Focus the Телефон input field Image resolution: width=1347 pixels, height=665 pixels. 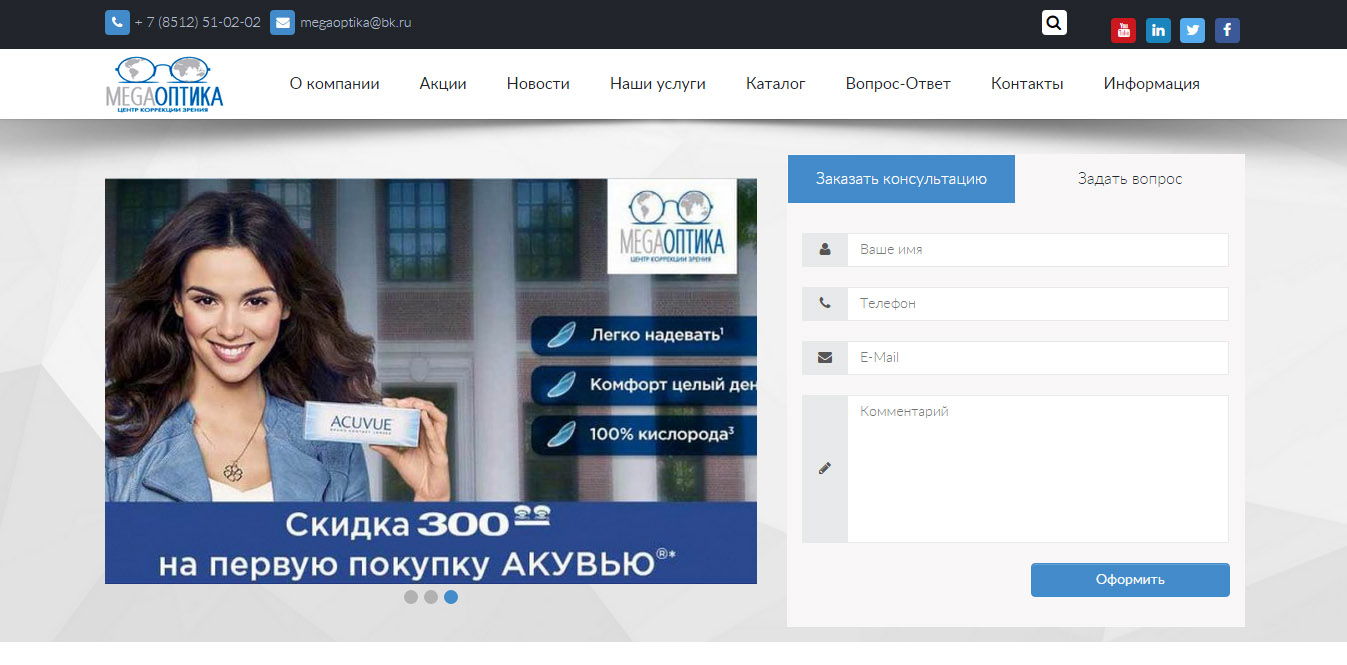pos(1038,304)
